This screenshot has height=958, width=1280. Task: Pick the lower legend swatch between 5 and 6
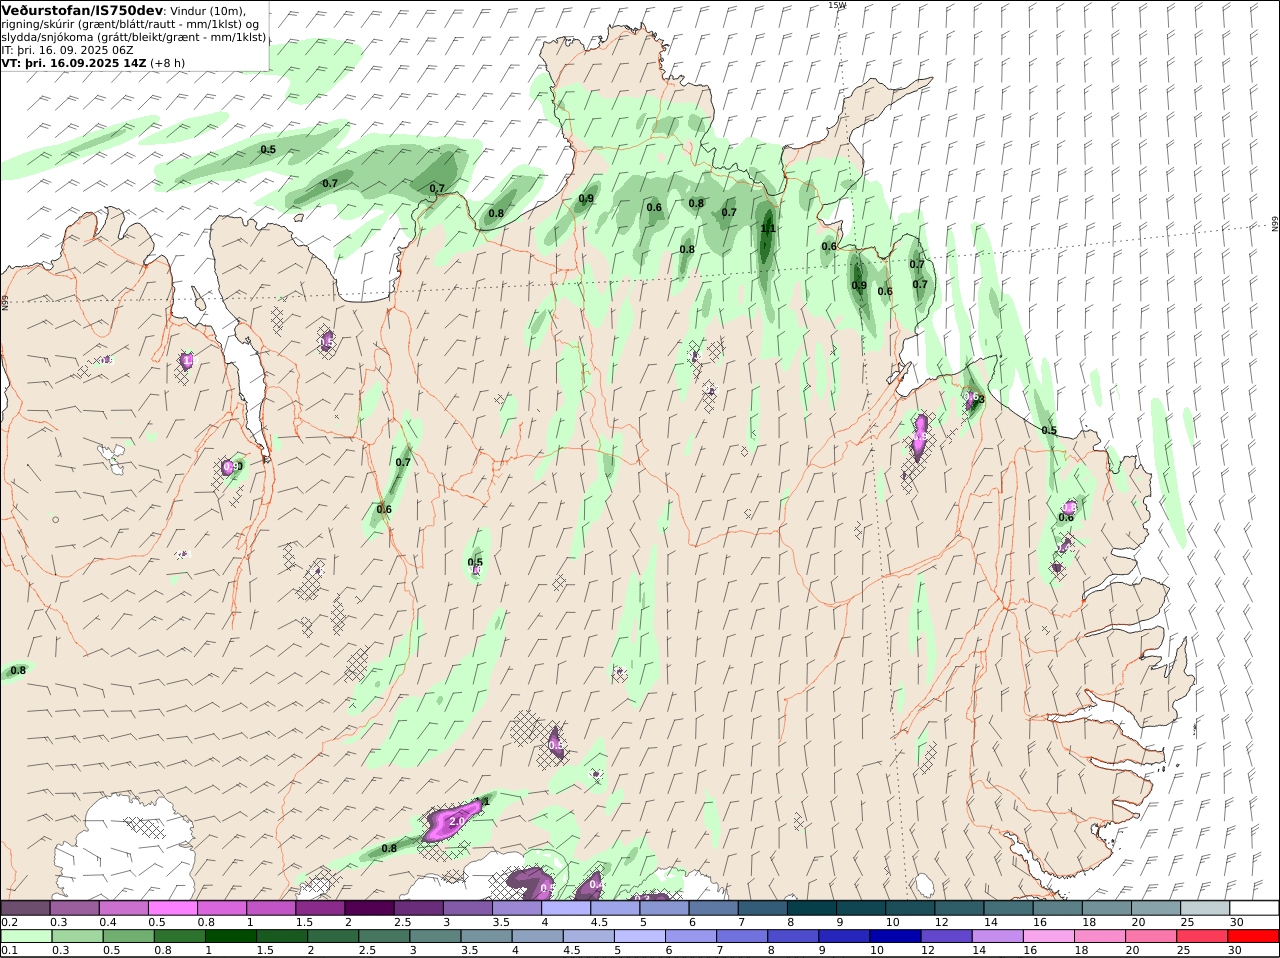point(638,936)
